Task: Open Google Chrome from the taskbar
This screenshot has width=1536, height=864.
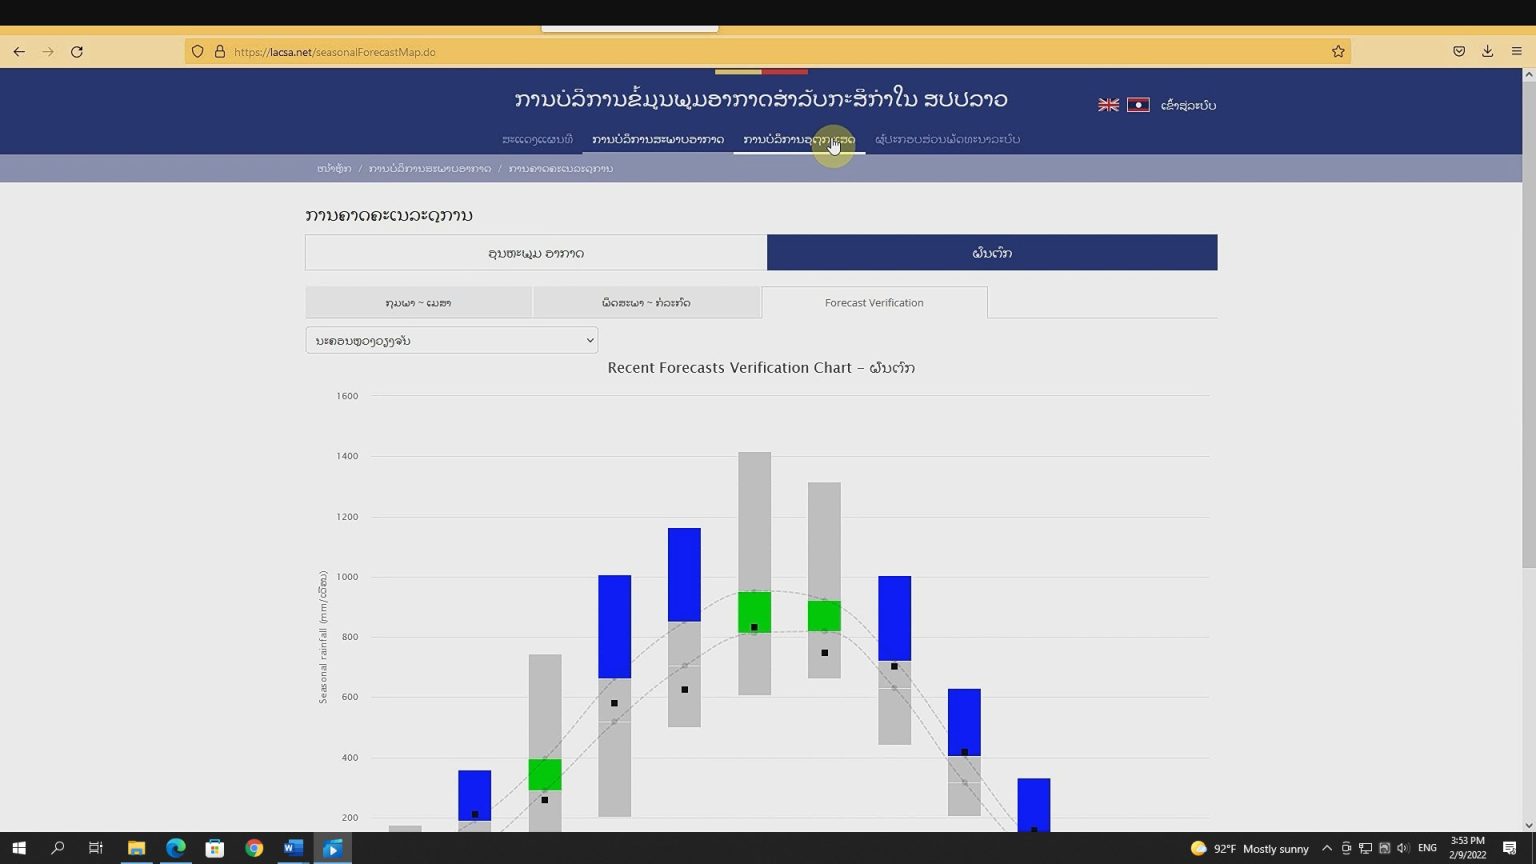Action: pyautogui.click(x=254, y=848)
